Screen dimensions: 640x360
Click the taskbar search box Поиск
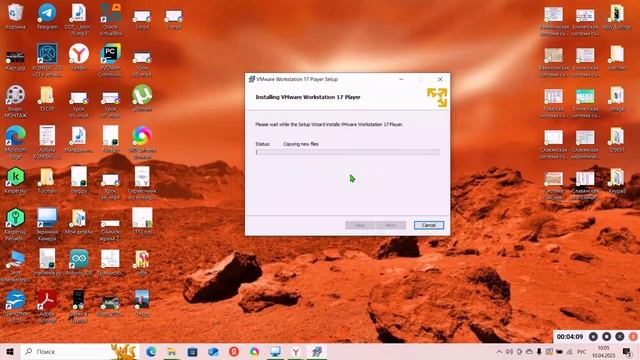click(x=80, y=351)
